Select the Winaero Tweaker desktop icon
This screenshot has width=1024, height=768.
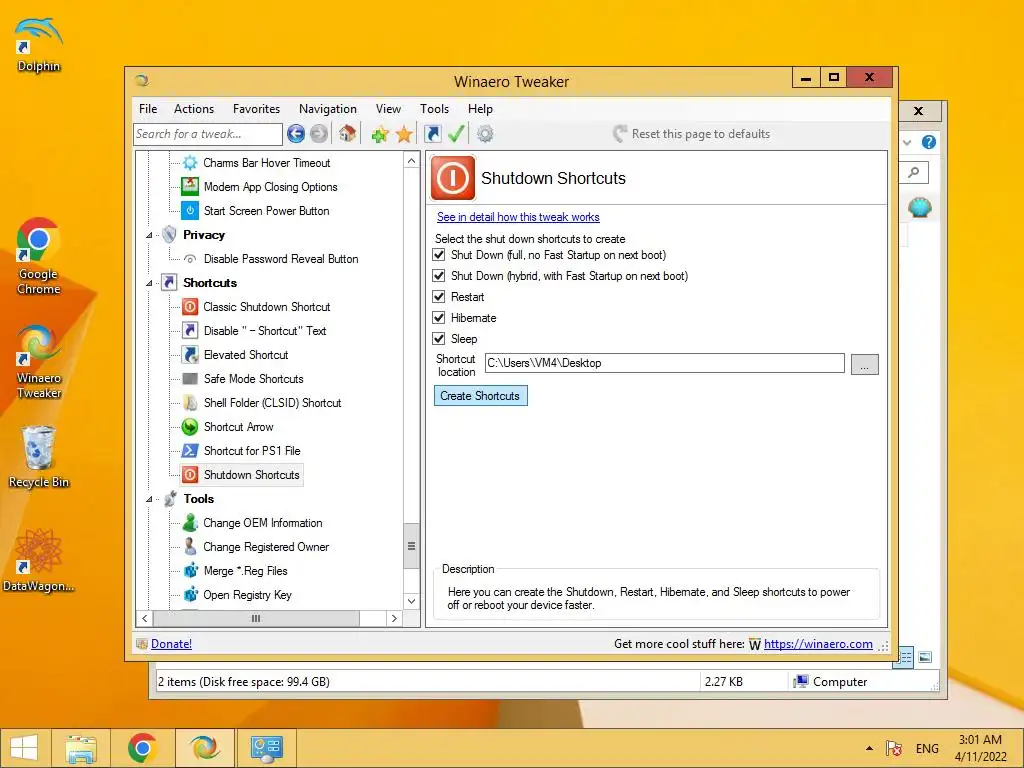tap(38, 362)
